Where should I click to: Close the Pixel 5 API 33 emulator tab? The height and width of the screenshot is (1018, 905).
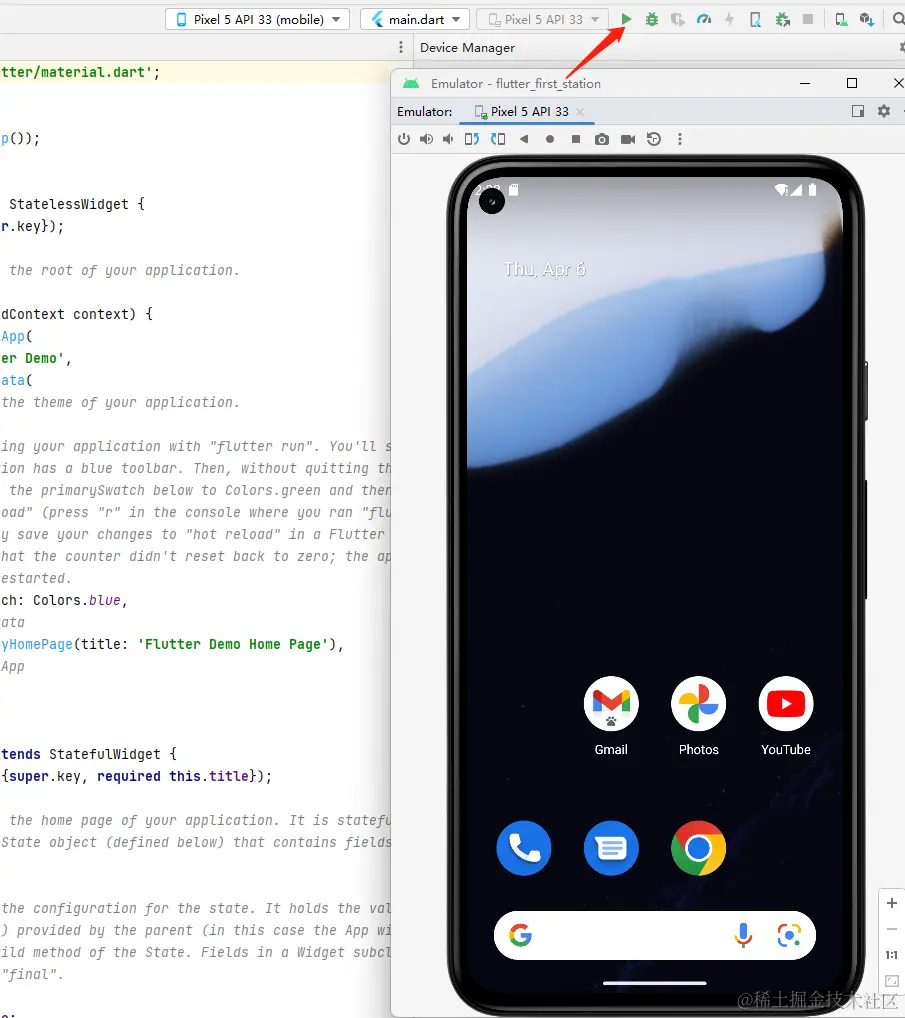coord(580,112)
